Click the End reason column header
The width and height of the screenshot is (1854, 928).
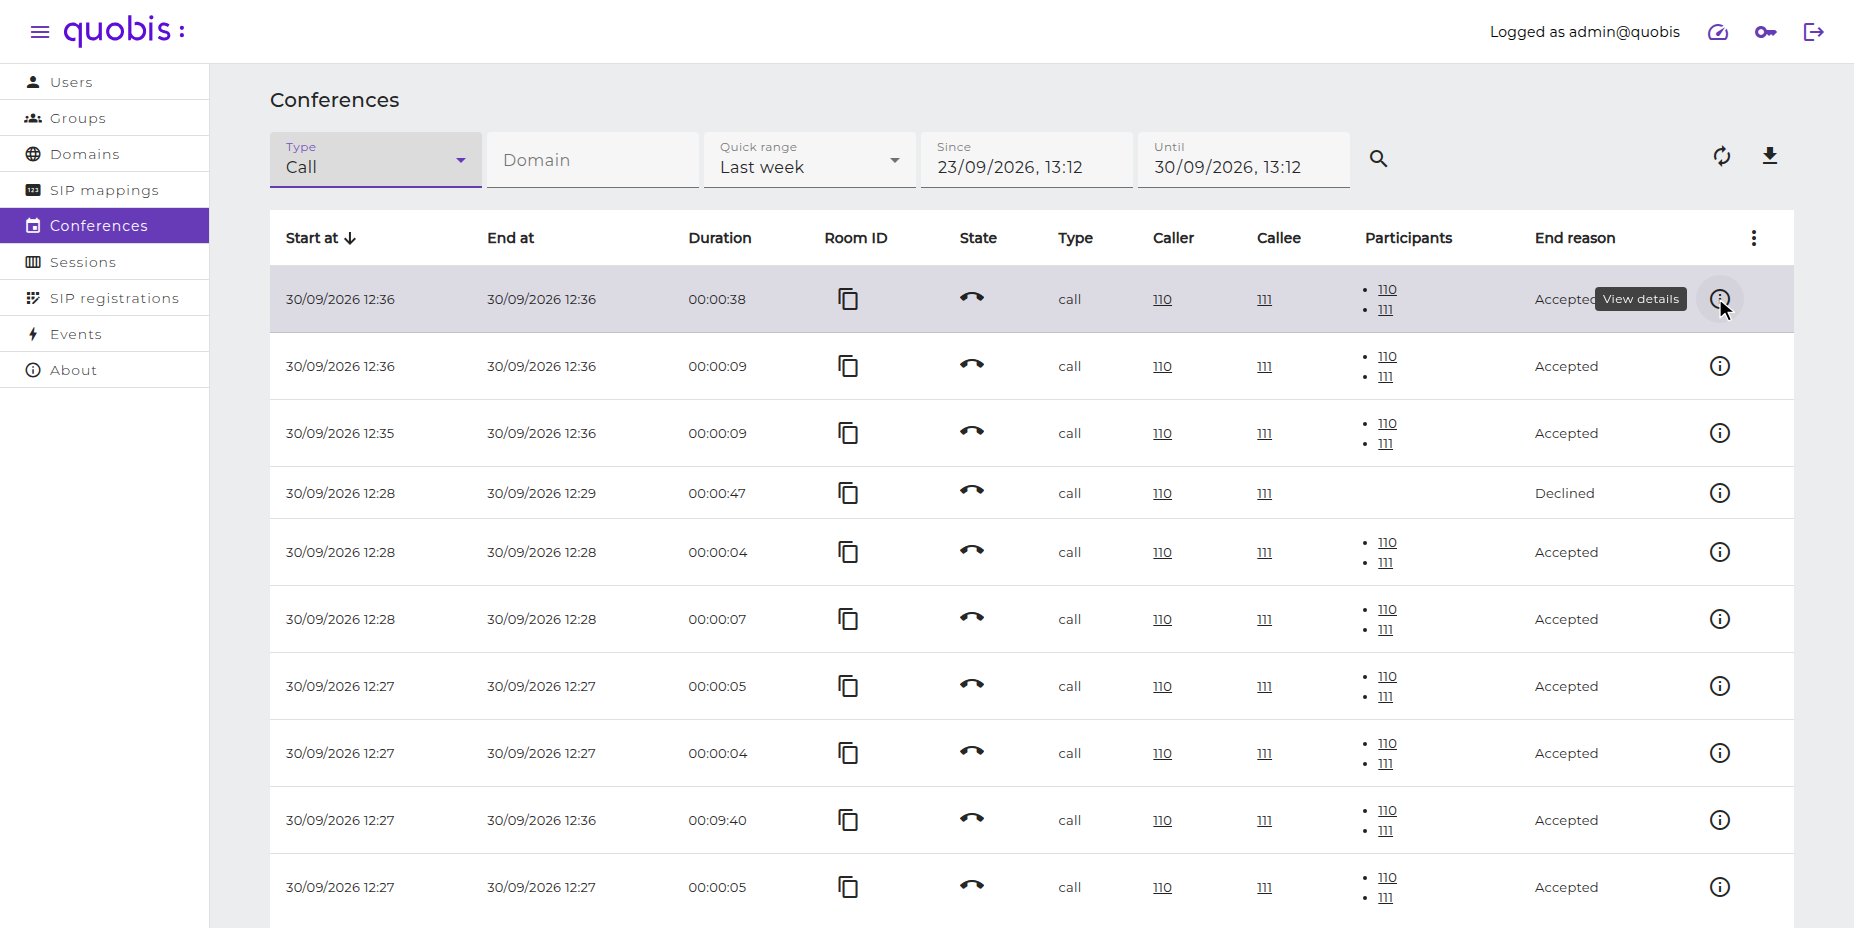pos(1575,238)
